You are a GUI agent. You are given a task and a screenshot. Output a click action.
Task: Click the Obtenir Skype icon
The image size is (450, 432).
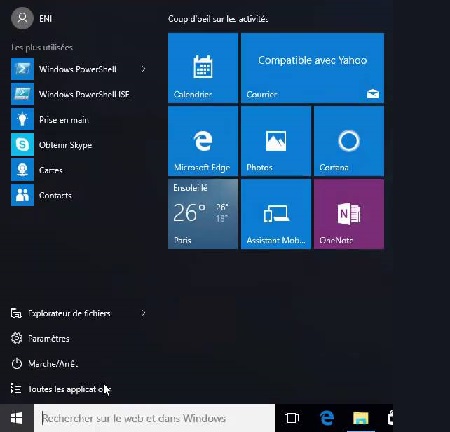[x=22, y=145]
